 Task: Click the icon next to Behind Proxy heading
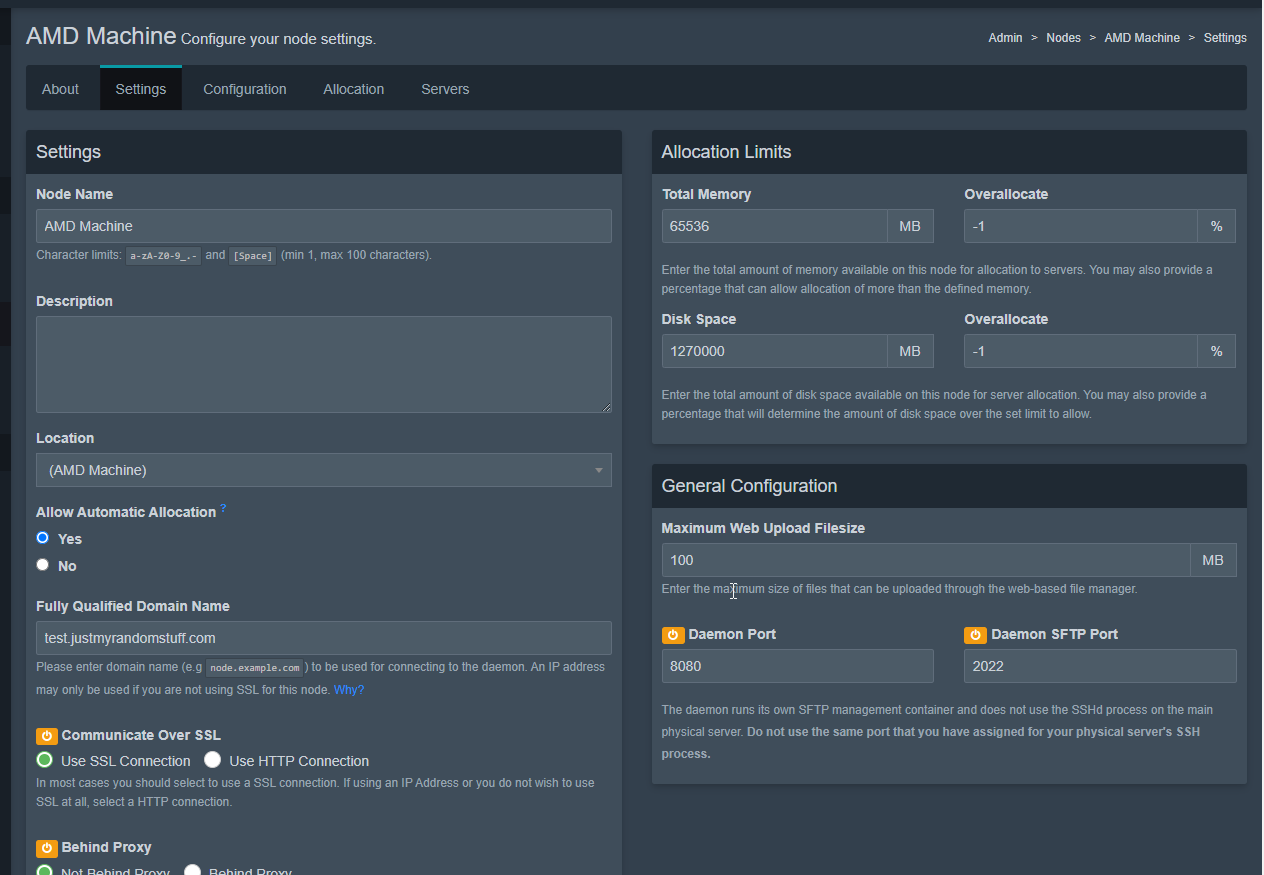point(46,847)
